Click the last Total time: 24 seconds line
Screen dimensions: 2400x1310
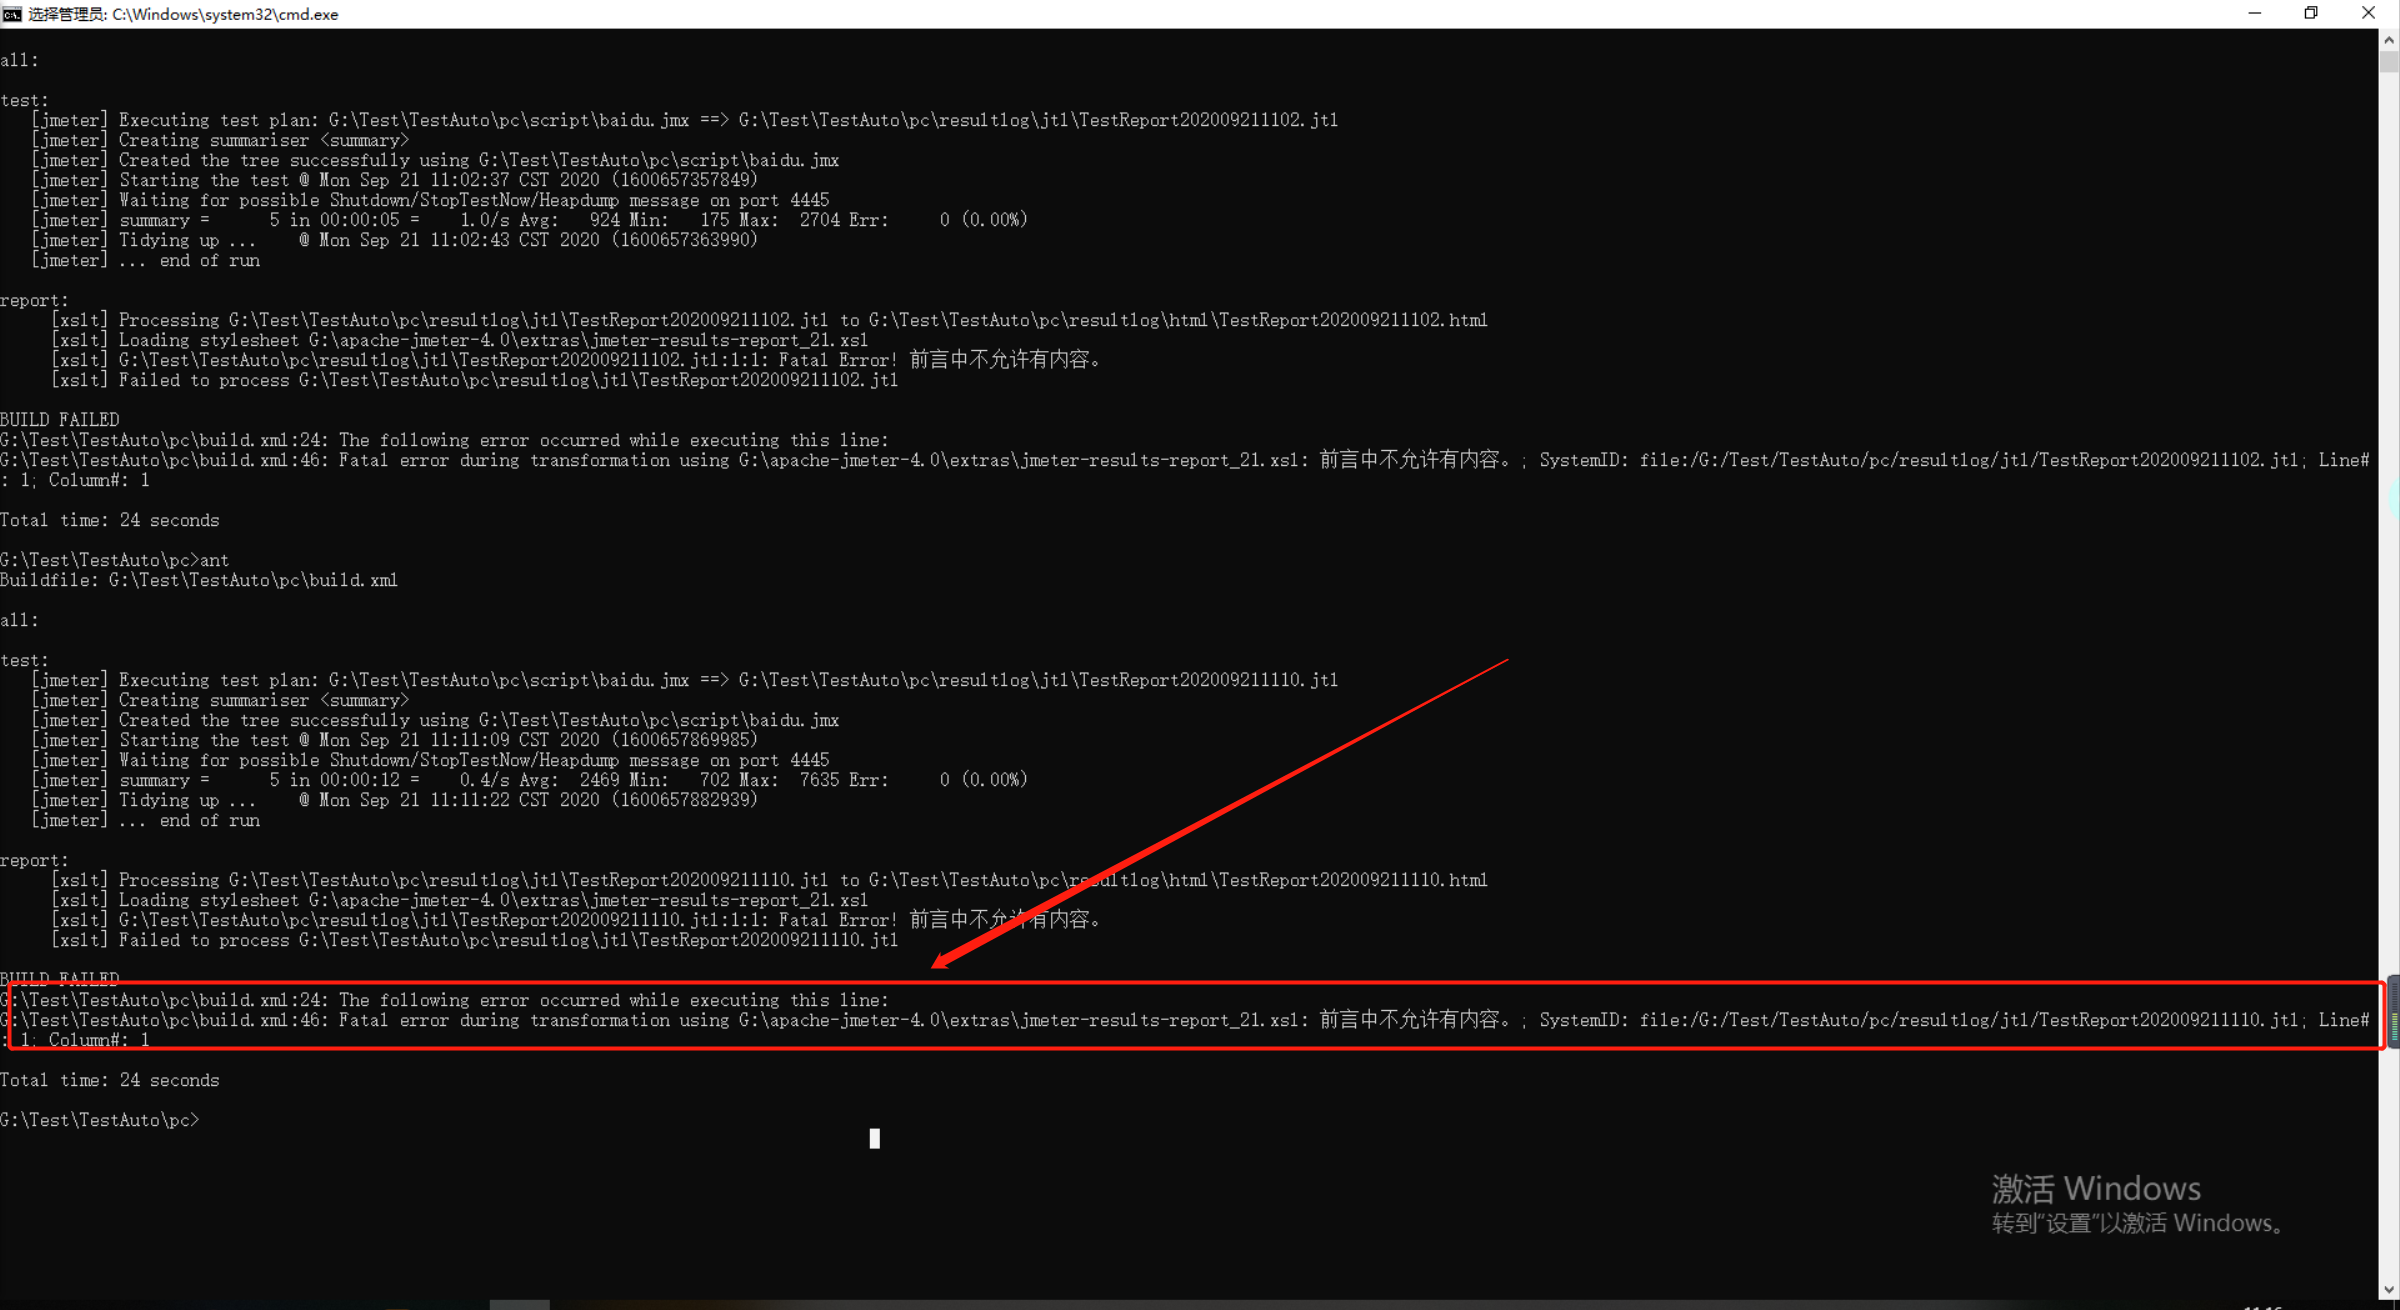(x=110, y=1080)
